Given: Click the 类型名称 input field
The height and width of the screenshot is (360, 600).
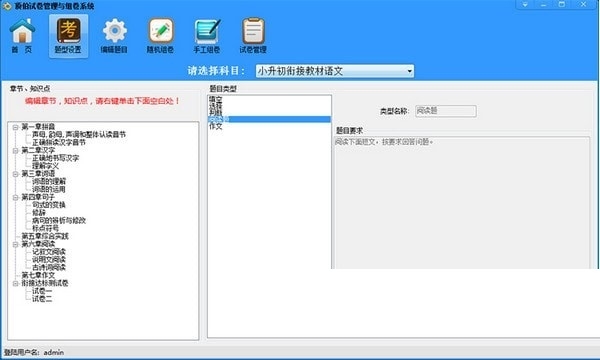Looking at the screenshot, I should [446, 111].
